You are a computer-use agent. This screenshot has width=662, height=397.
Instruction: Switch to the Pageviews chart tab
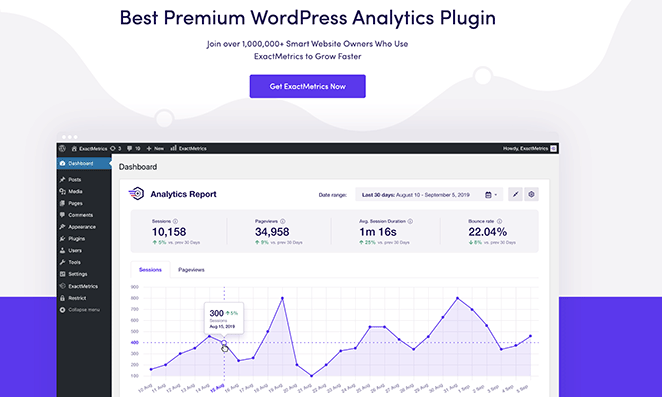(191, 269)
